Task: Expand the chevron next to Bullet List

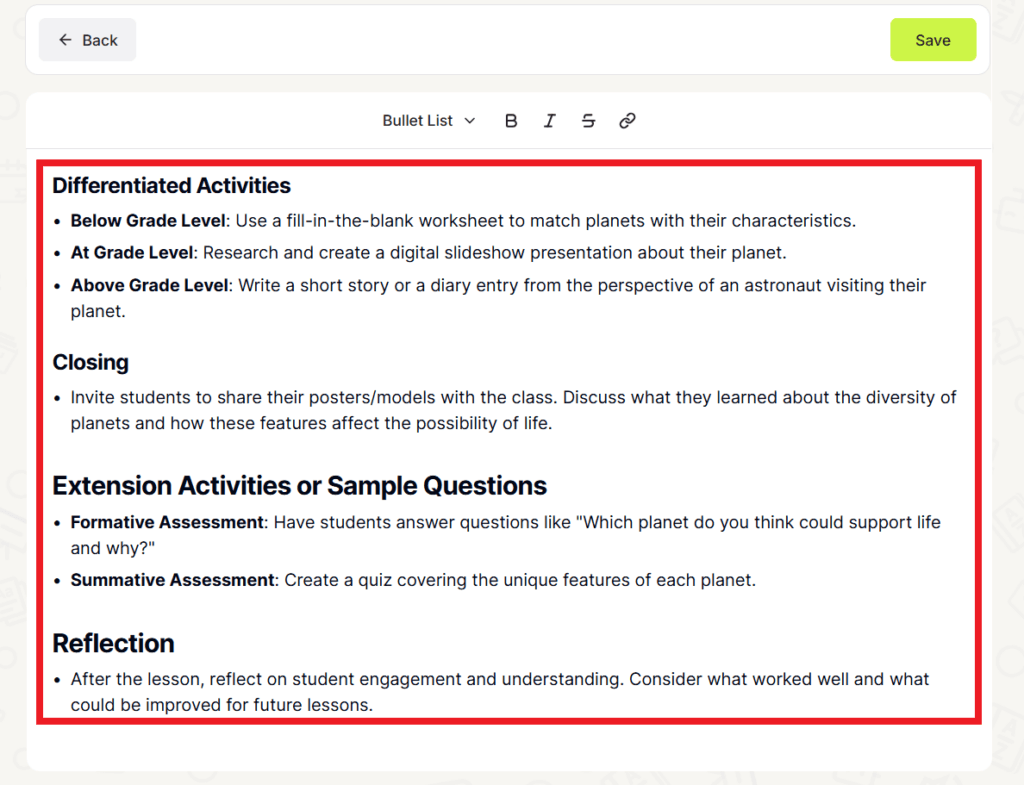Action: [x=470, y=120]
